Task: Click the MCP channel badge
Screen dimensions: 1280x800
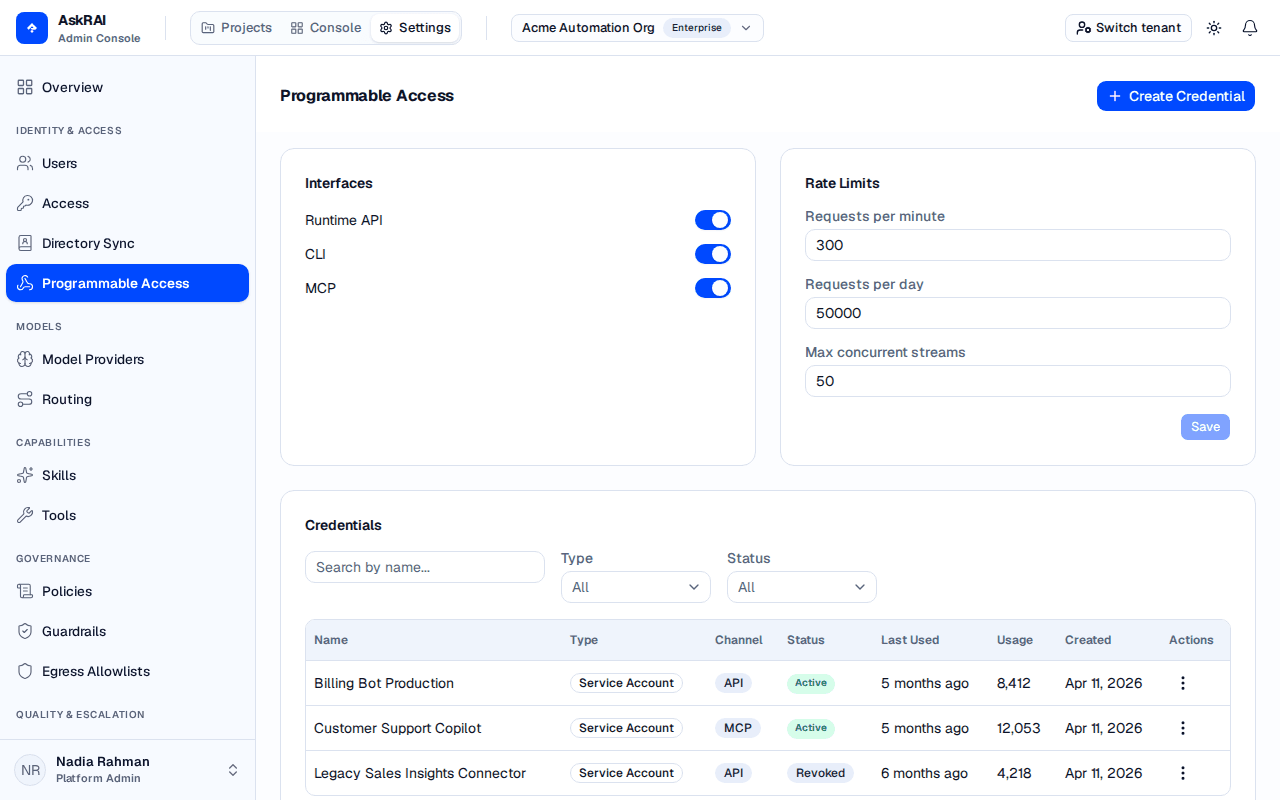Action: click(738, 728)
